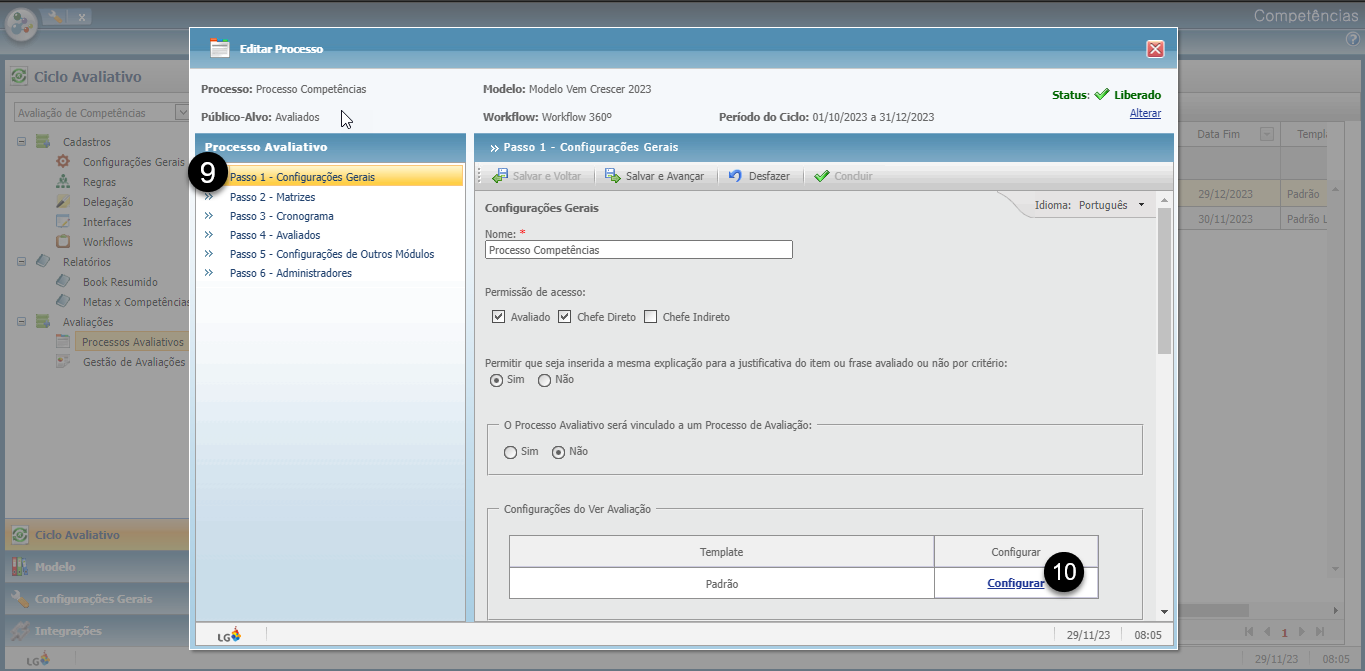Image resolution: width=1365 pixels, height=671 pixels.
Task: Click the chevron icon beside Passo 6
Action: 209,273
